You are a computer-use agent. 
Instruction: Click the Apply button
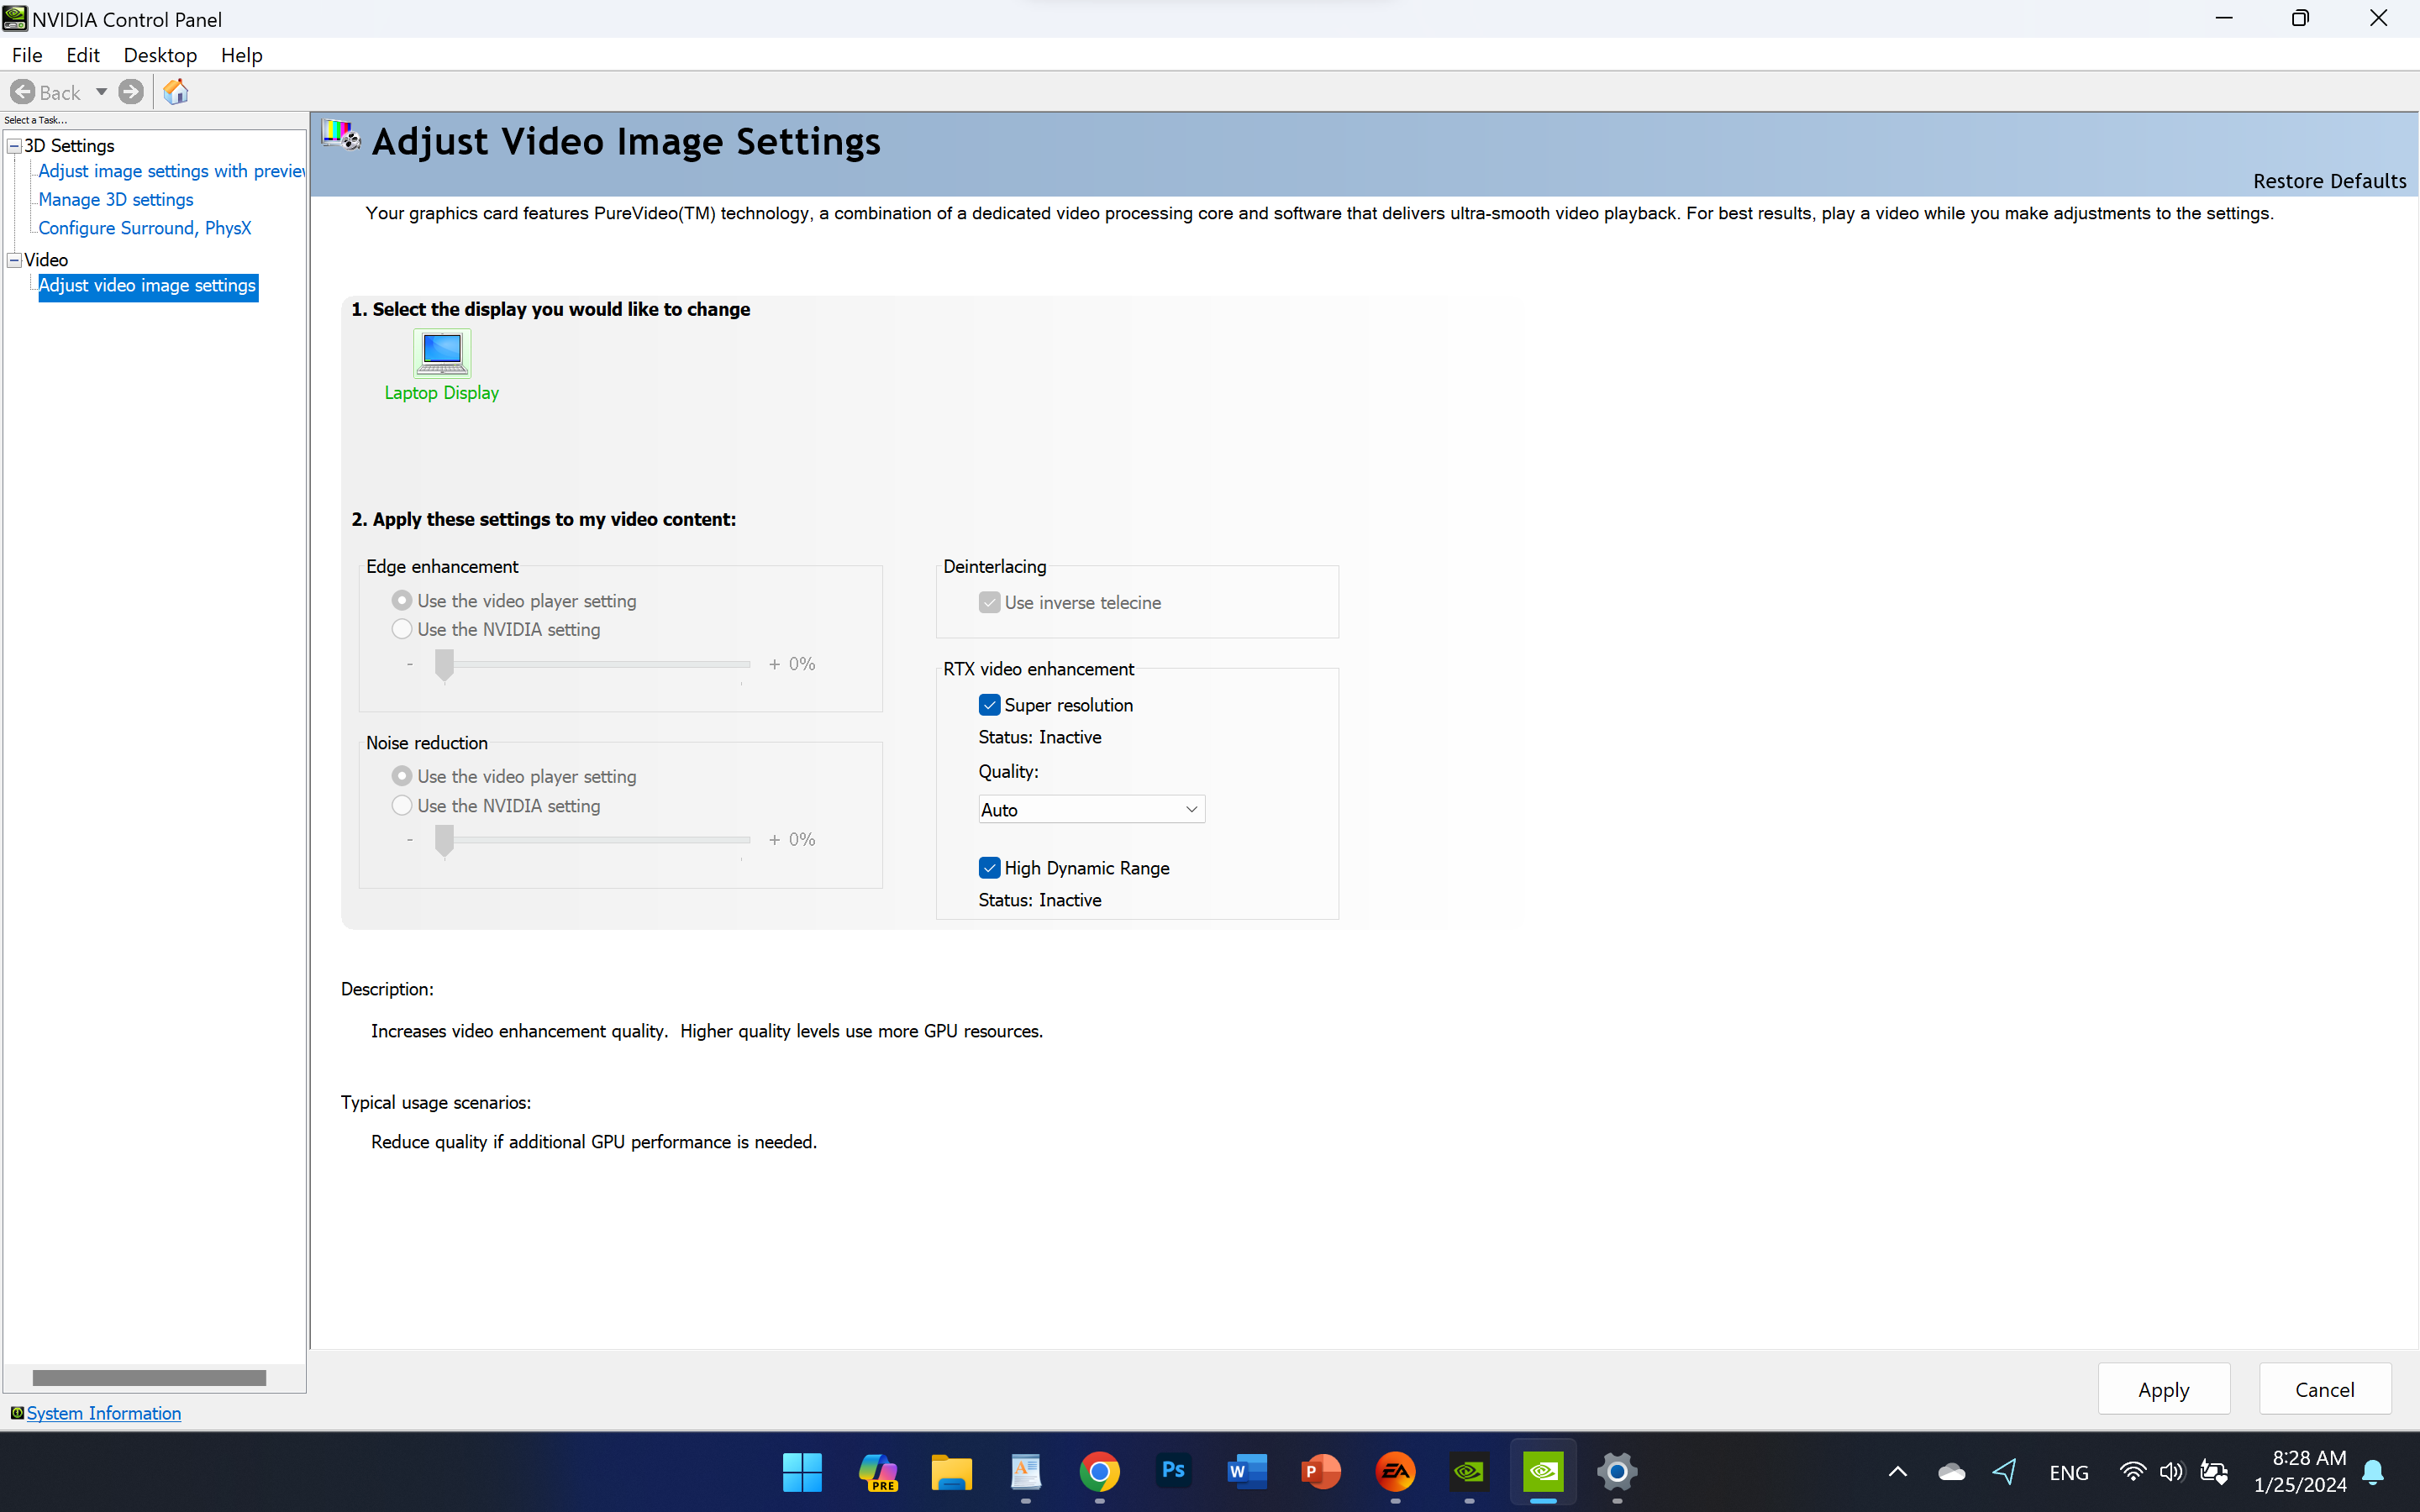click(x=2164, y=1389)
